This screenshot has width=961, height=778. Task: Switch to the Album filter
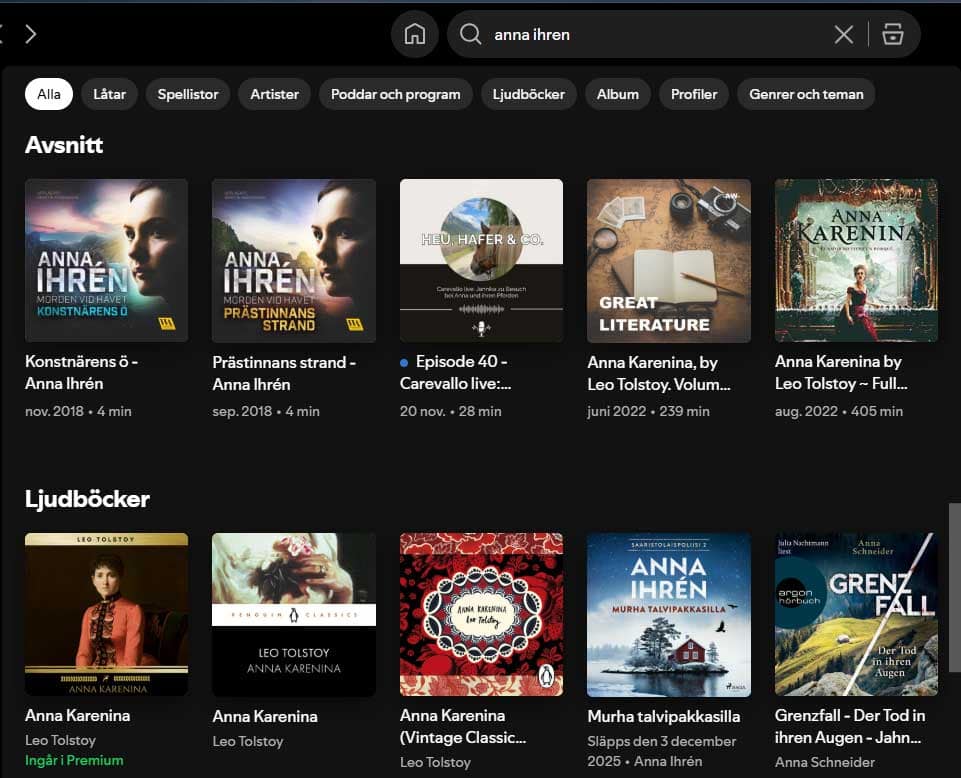[x=618, y=94]
